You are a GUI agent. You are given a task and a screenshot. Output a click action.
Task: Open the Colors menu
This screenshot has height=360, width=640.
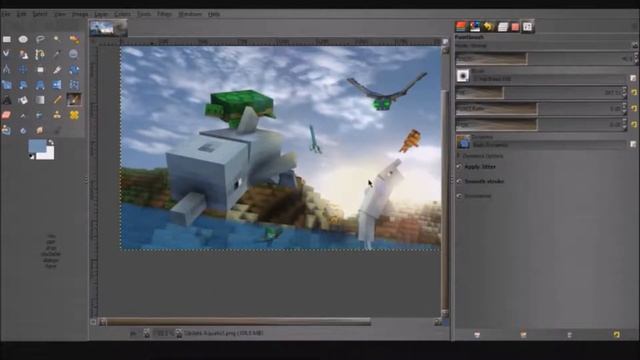122,14
